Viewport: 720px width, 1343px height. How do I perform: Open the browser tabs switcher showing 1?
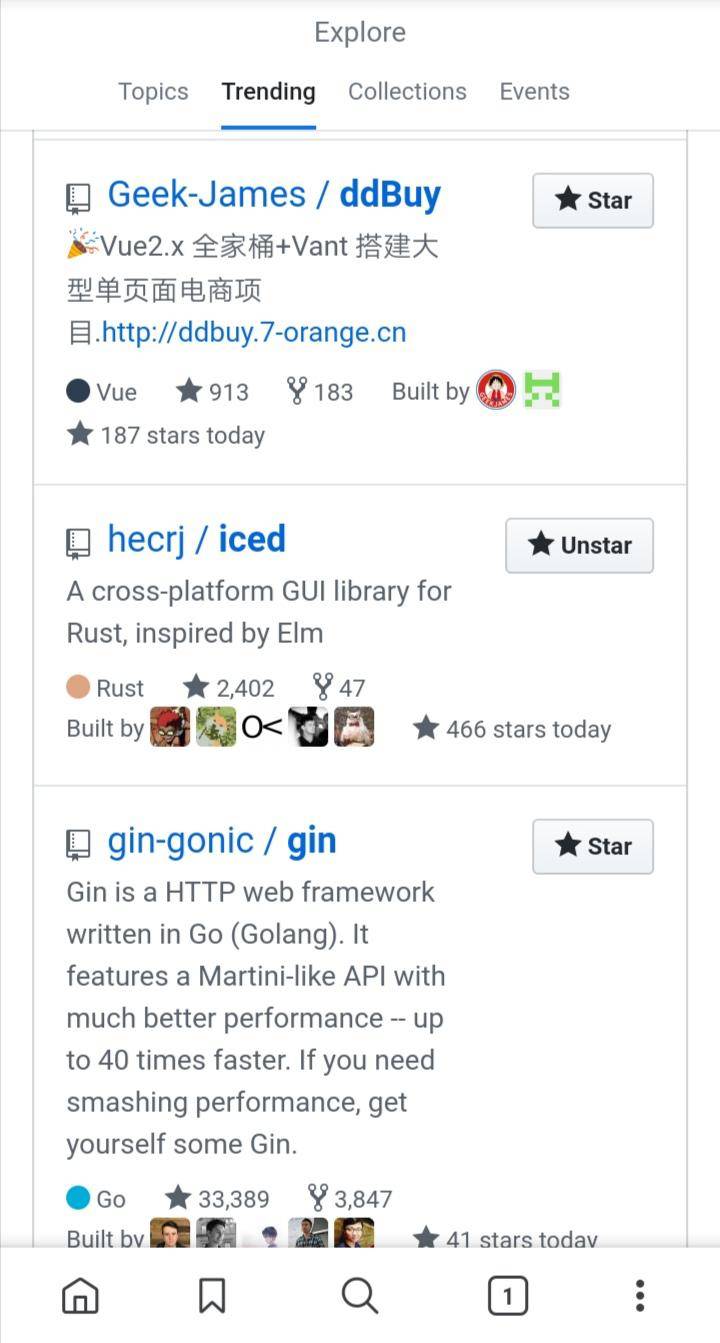point(507,1294)
